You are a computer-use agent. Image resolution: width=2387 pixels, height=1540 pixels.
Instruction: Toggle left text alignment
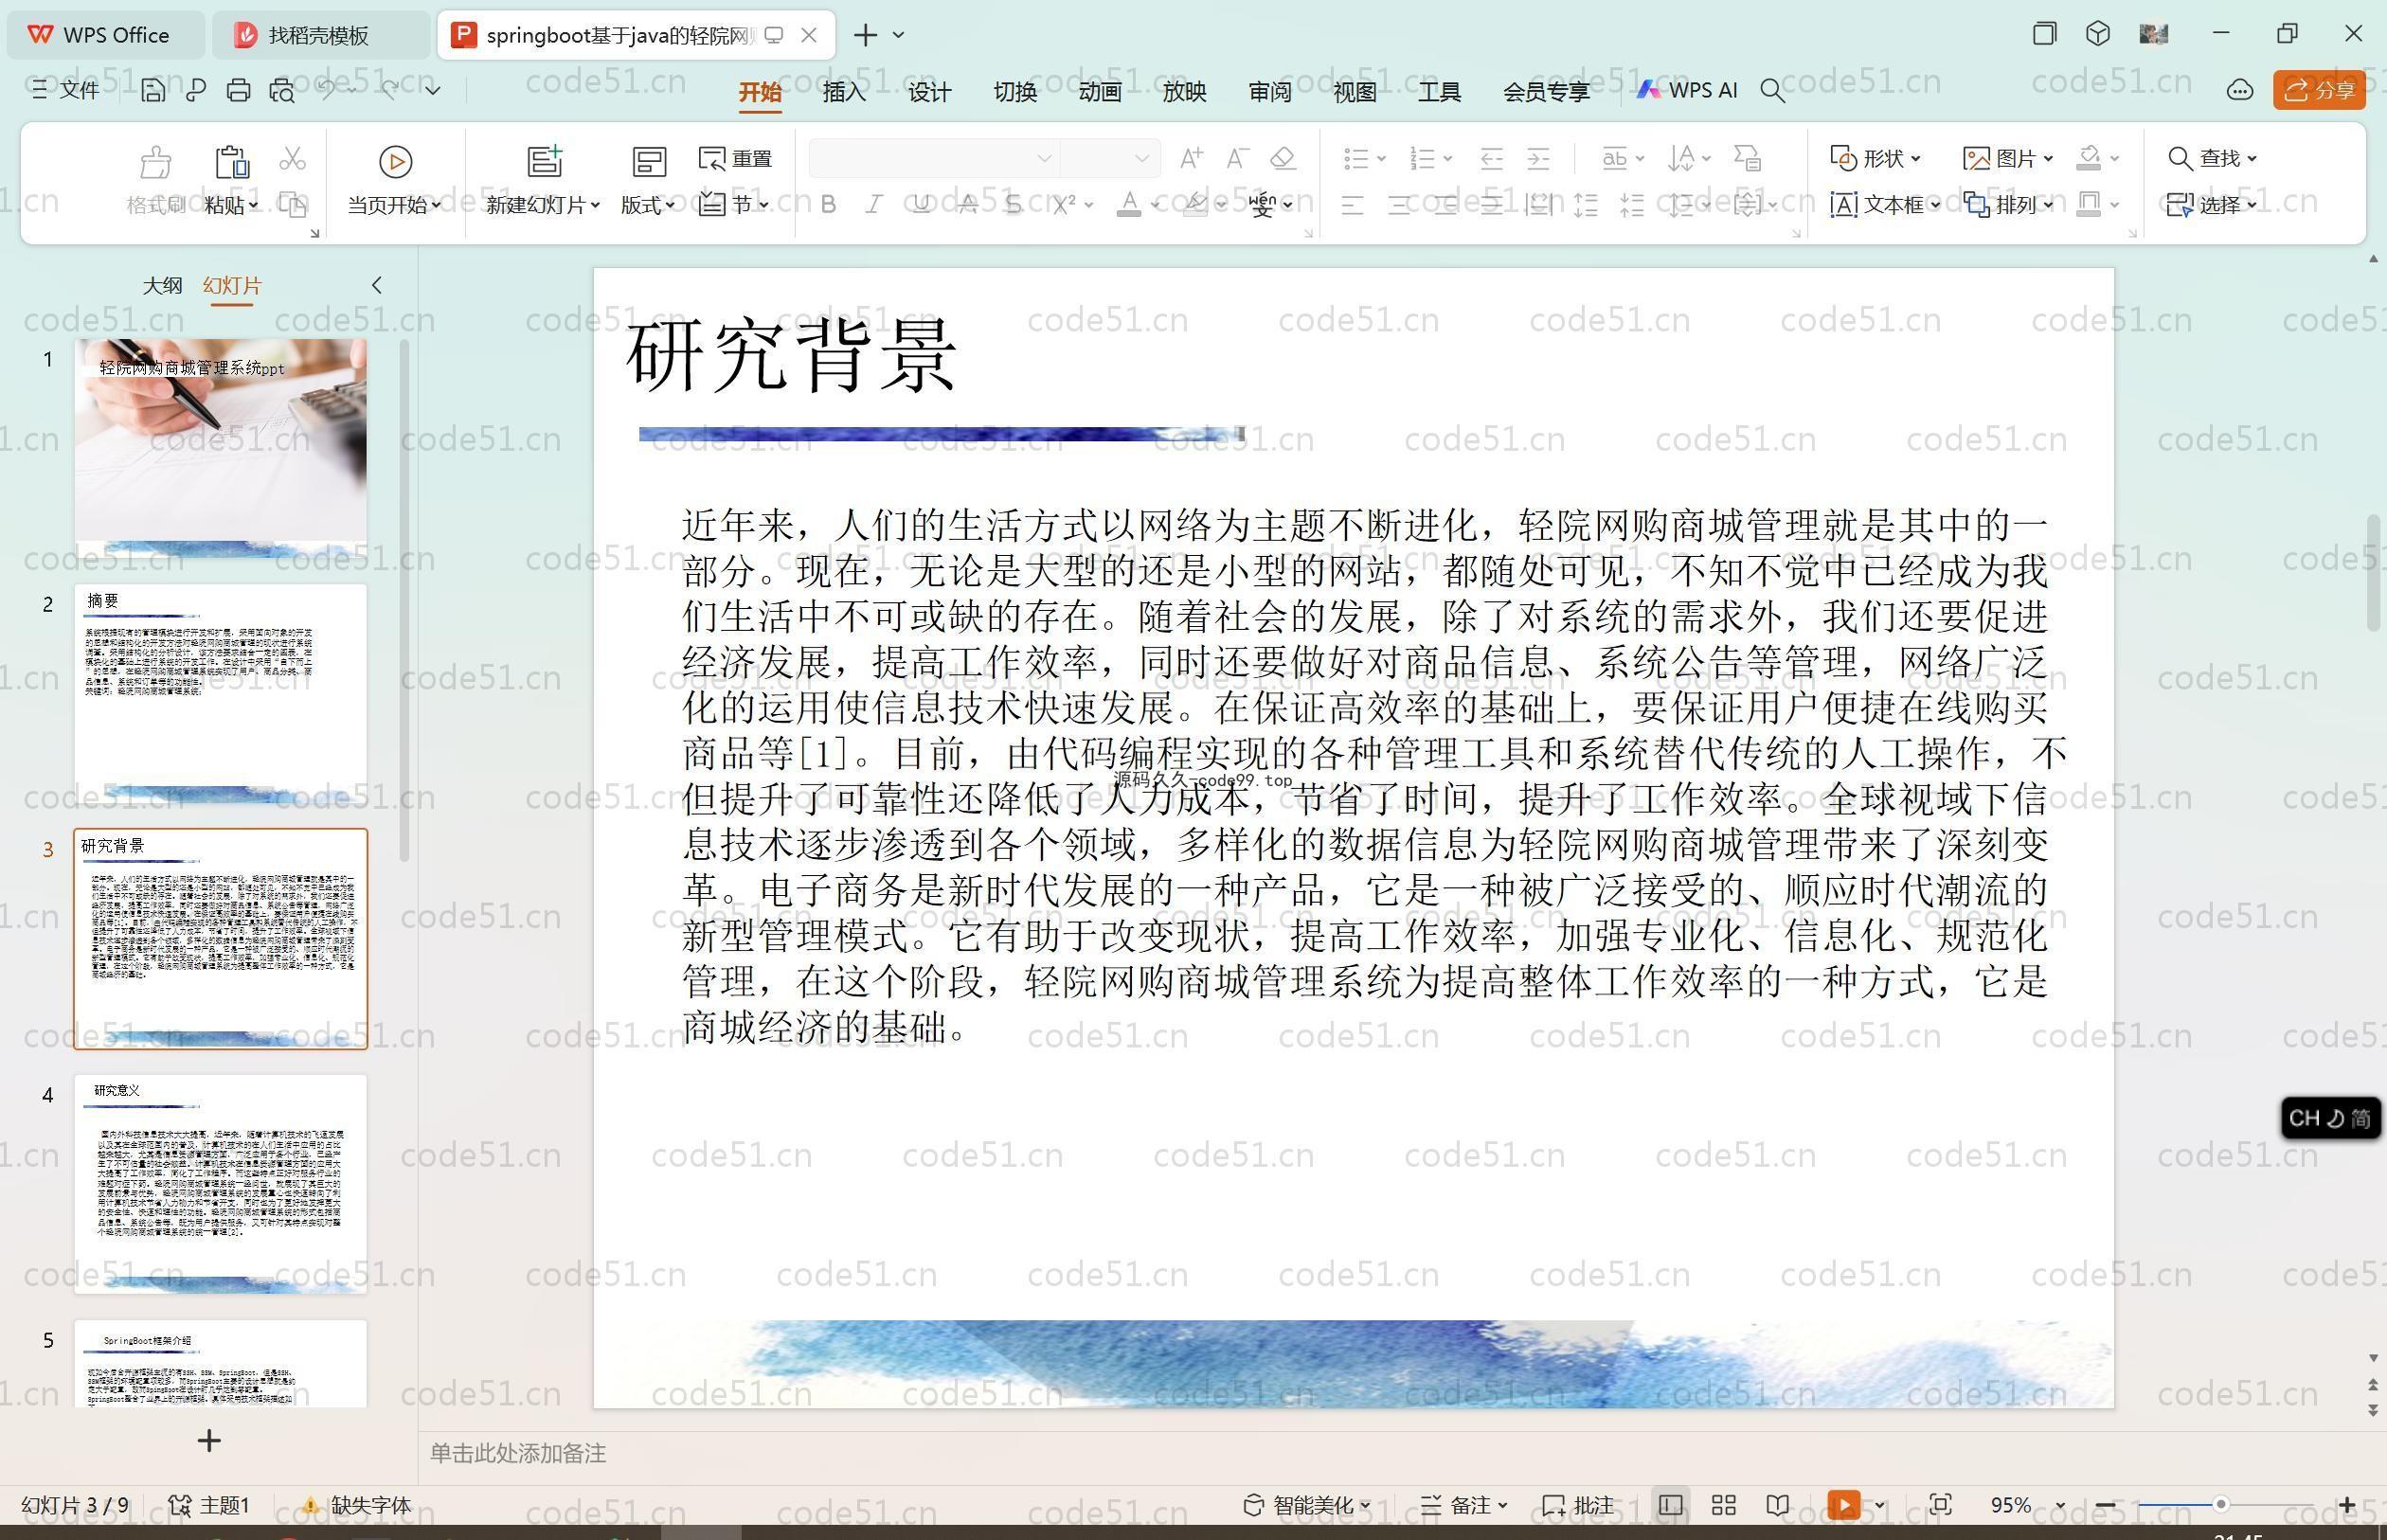click(1353, 206)
